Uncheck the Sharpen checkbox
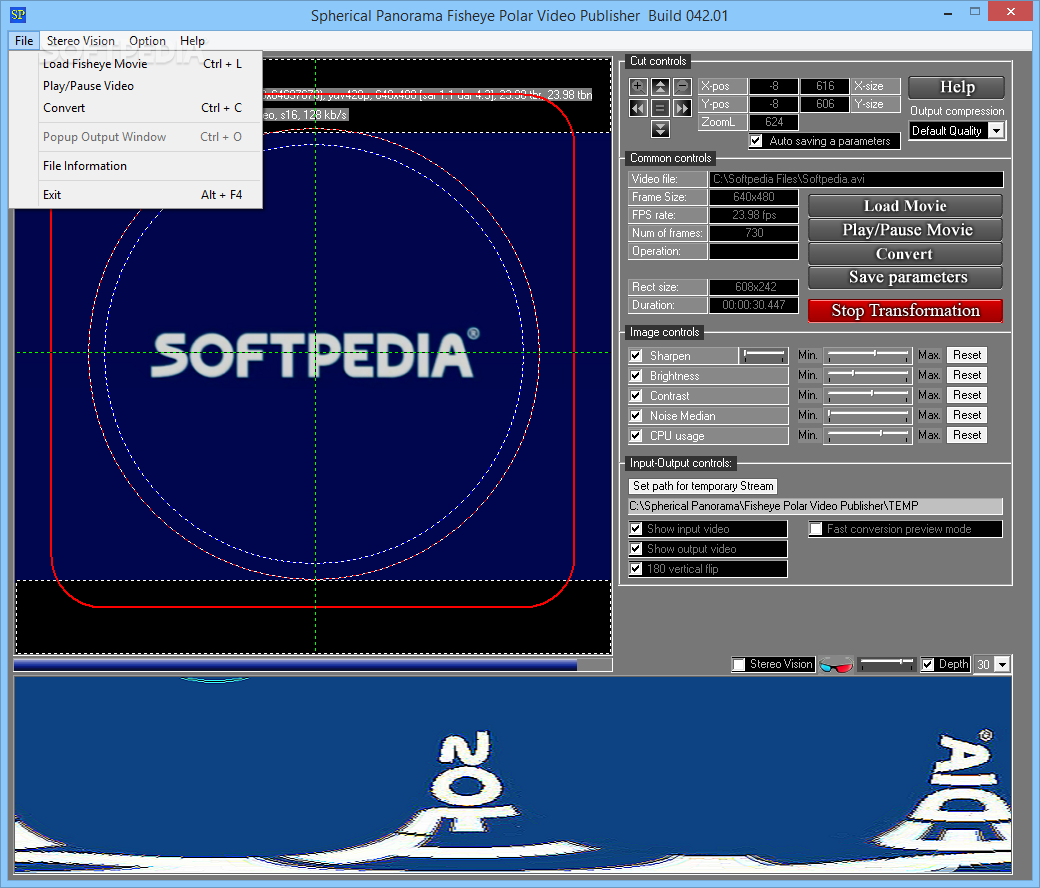Image resolution: width=1040 pixels, height=888 pixels. tap(635, 355)
